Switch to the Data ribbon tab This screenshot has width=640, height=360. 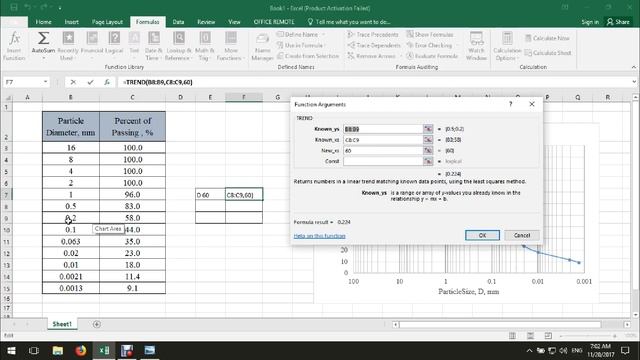click(178, 22)
